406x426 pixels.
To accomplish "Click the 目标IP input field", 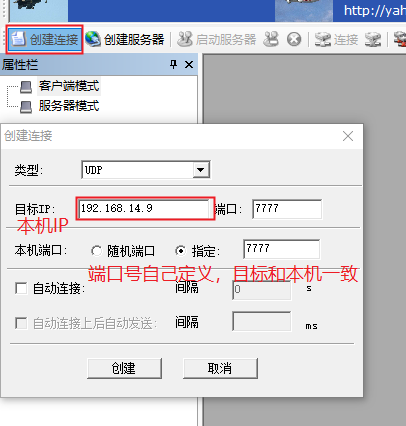I will (x=144, y=209).
